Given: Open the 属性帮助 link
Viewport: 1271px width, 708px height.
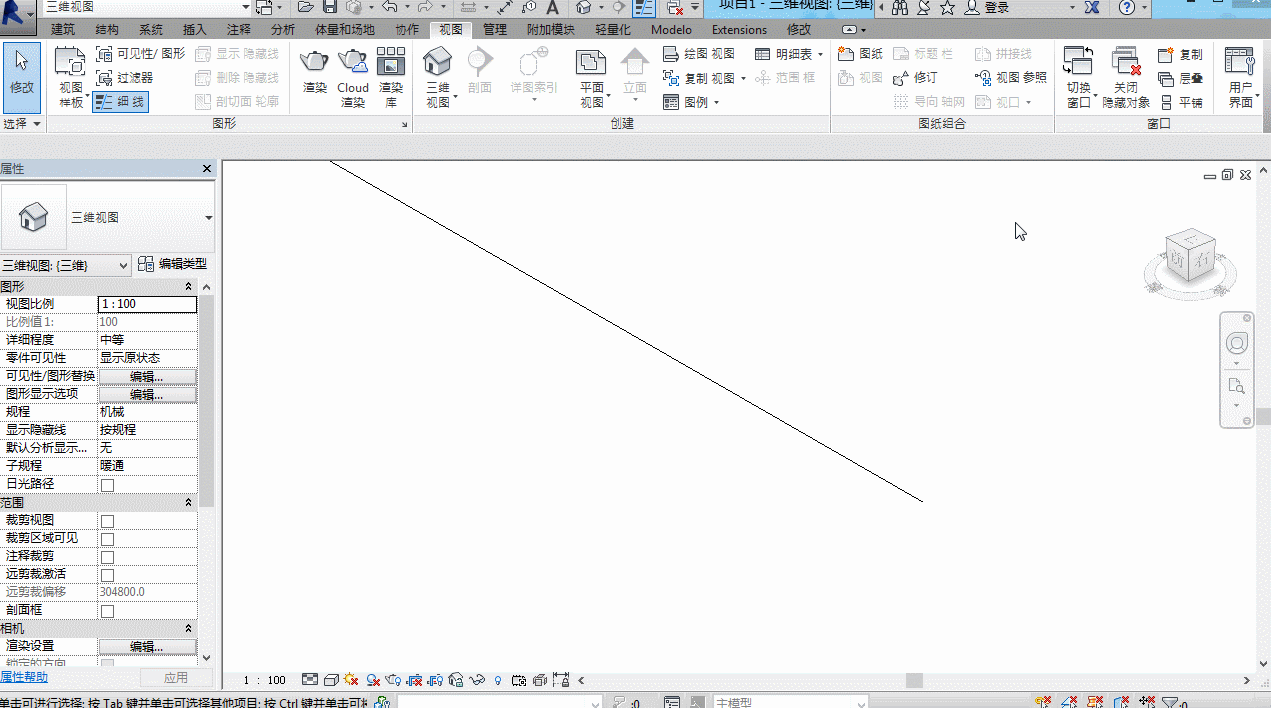Looking at the screenshot, I should (x=24, y=678).
